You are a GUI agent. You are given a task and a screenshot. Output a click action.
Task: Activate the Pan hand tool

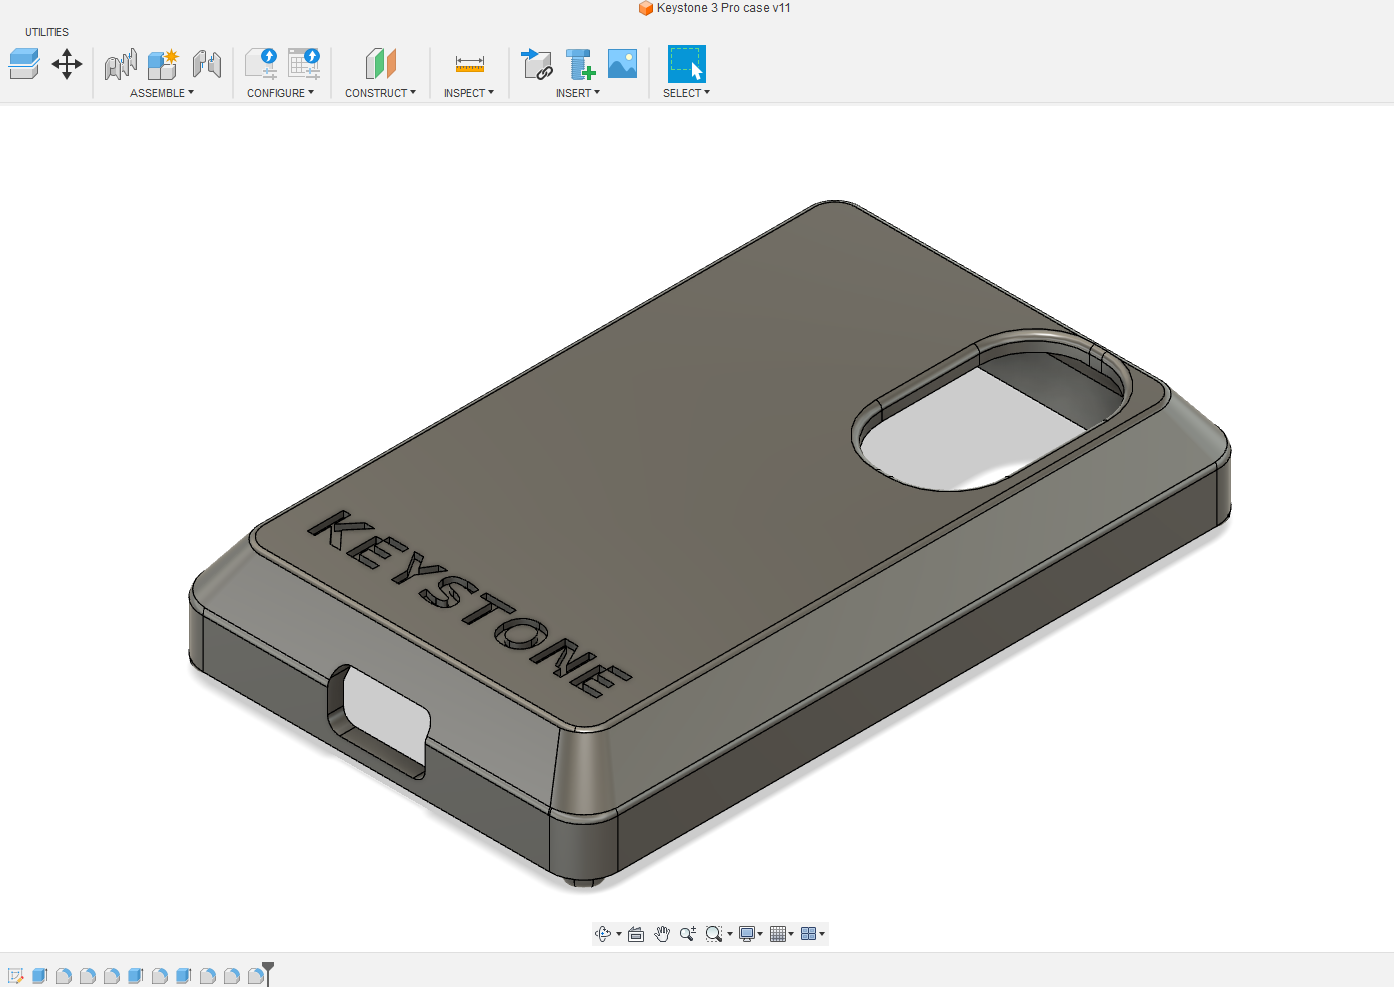point(662,934)
